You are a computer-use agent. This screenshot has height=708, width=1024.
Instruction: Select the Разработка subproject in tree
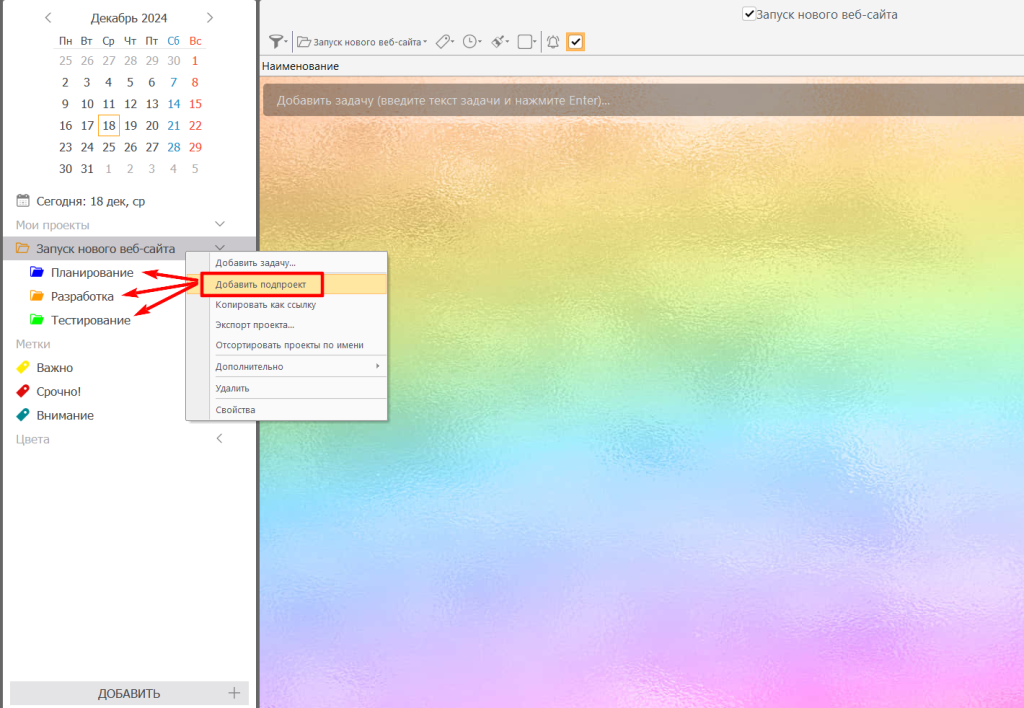pos(82,296)
